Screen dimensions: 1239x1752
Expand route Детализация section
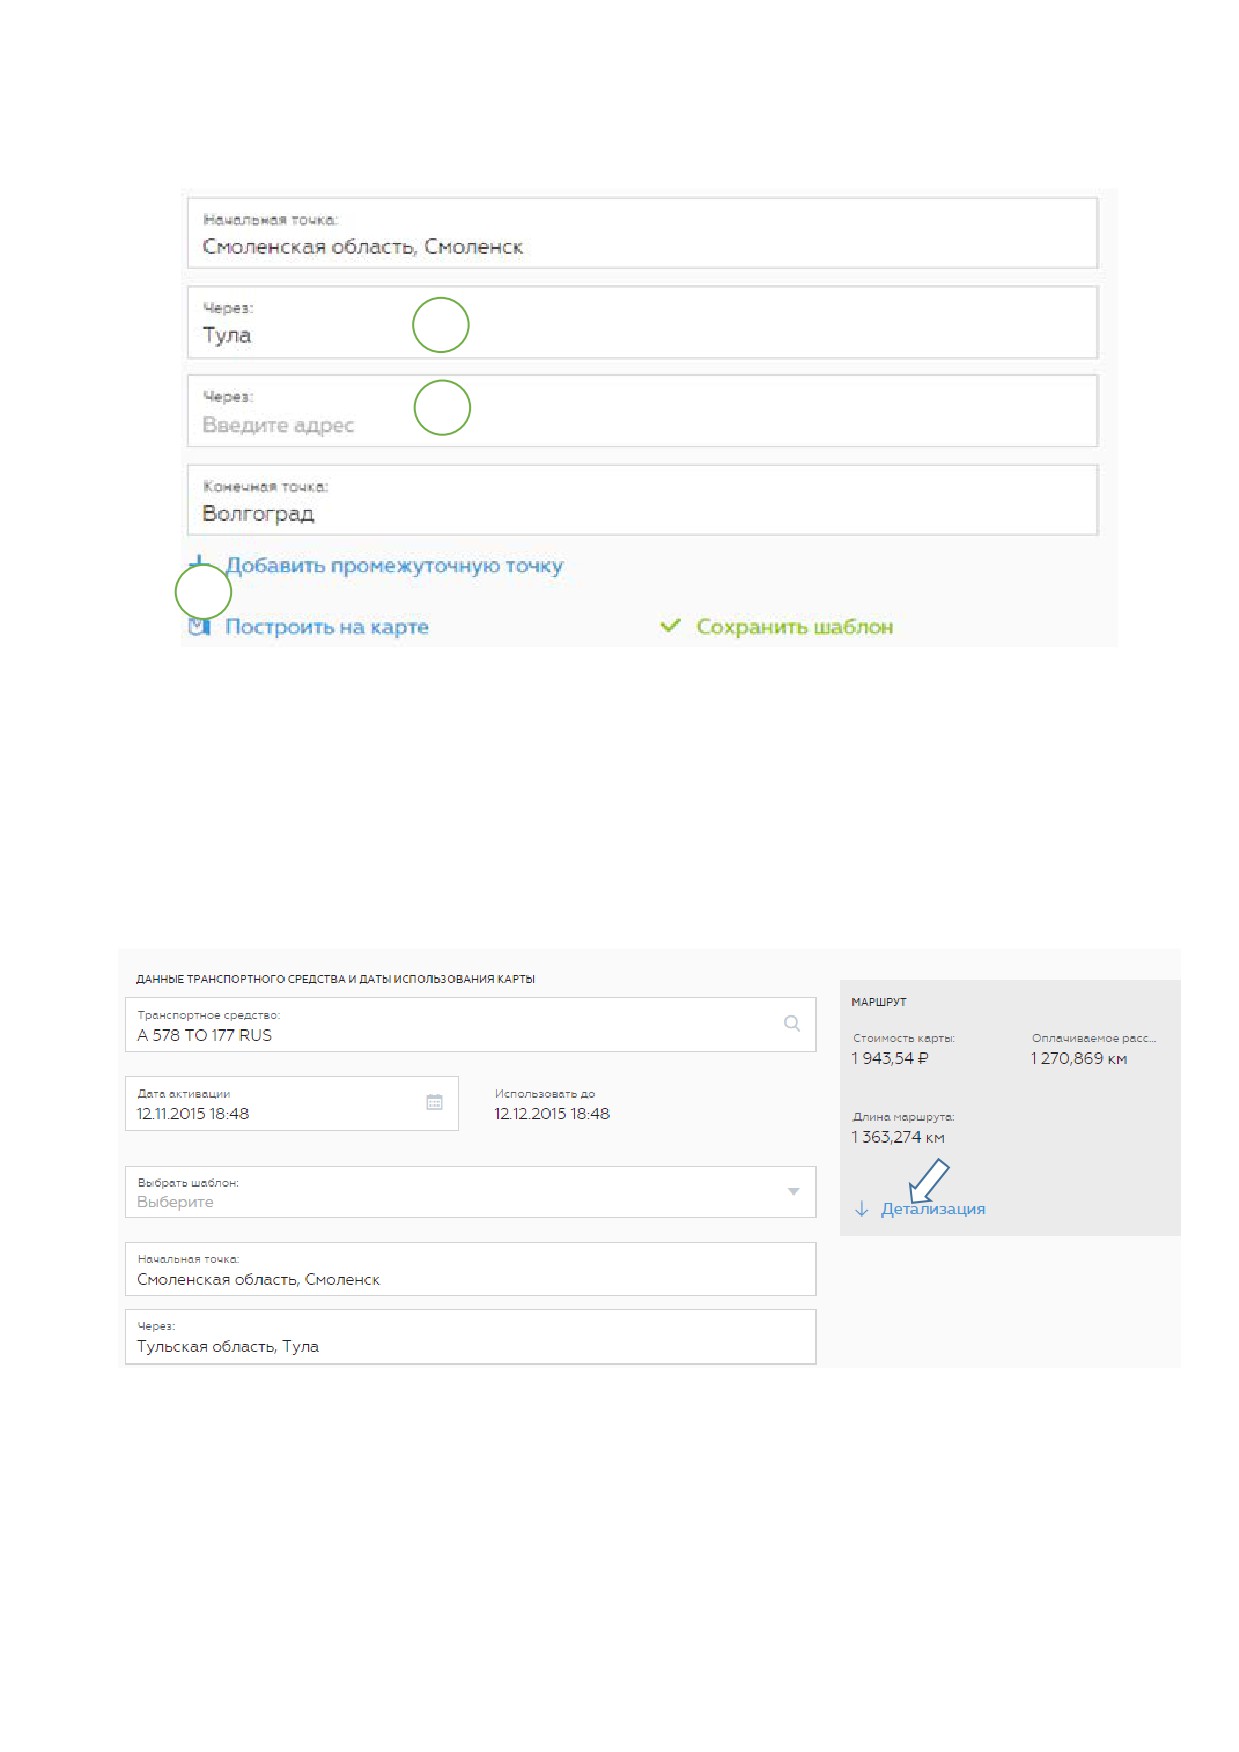[933, 1209]
